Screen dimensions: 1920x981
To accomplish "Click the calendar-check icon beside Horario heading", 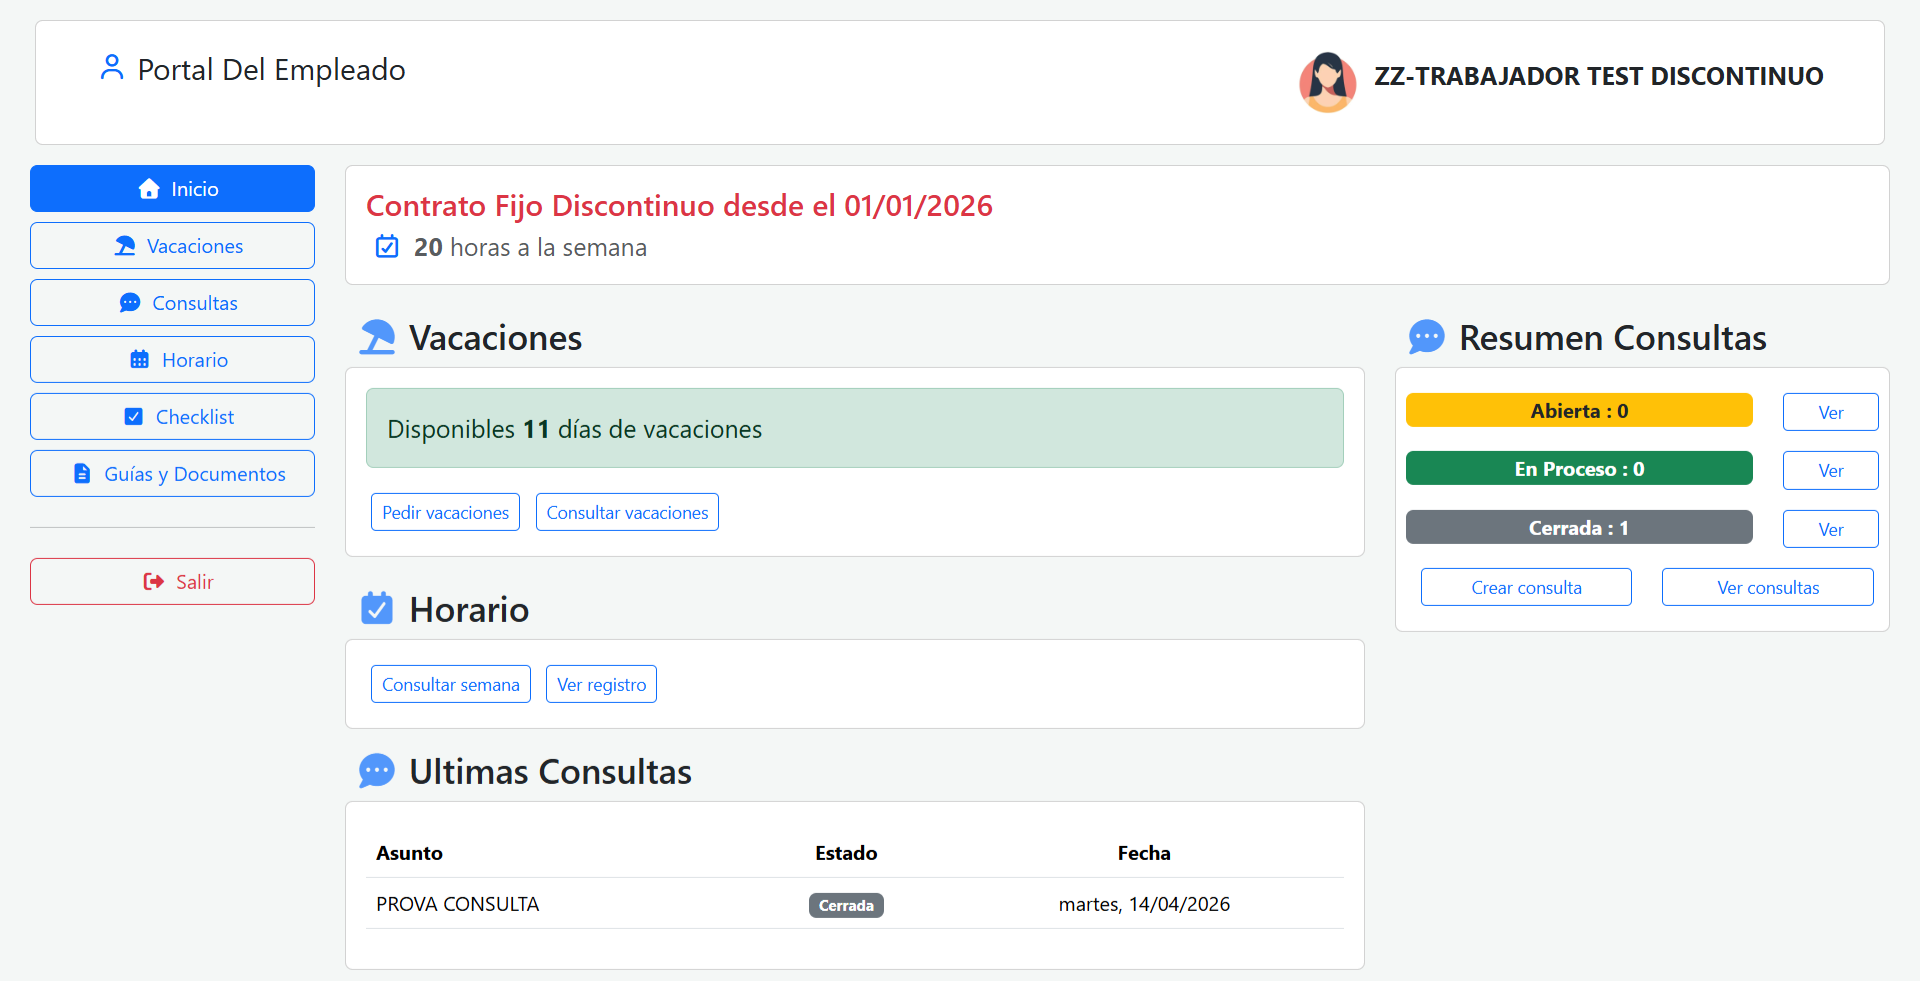I will tap(377, 608).
